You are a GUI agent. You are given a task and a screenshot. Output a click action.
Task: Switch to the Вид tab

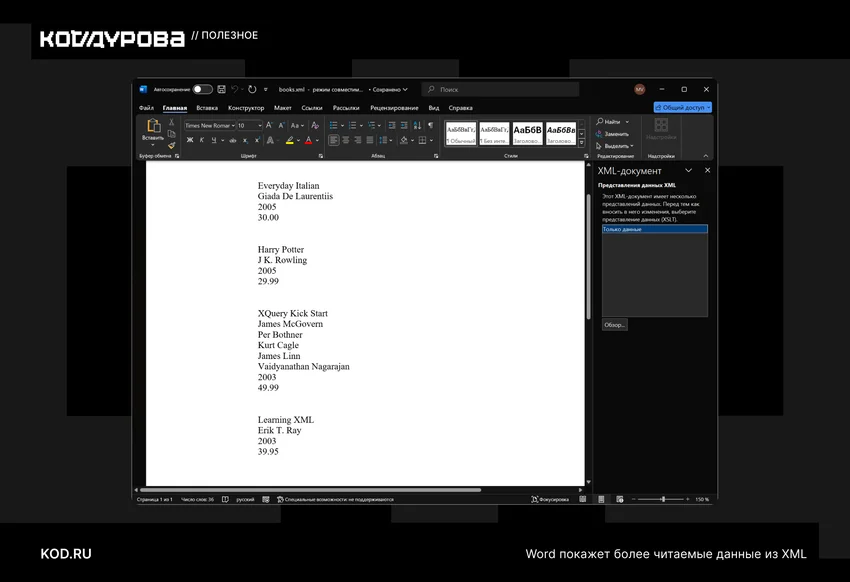tap(434, 108)
